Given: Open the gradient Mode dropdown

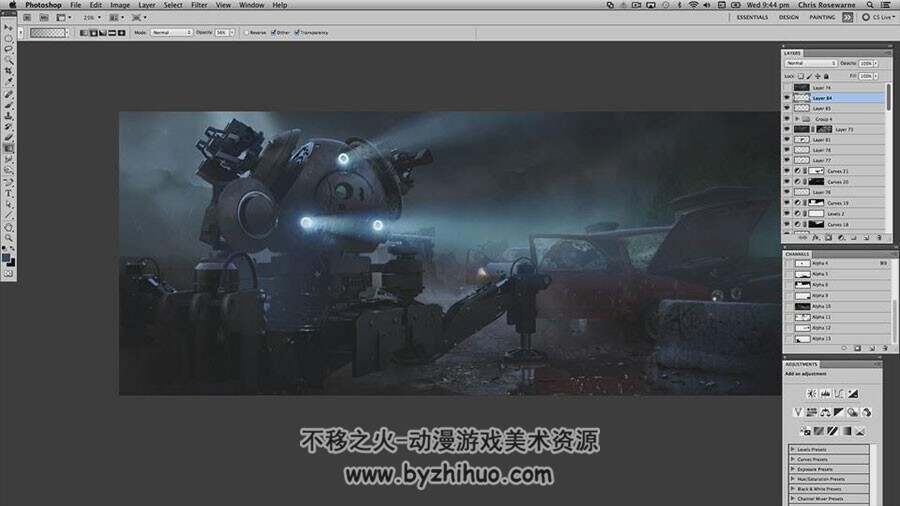Looking at the screenshot, I should pos(171,33).
